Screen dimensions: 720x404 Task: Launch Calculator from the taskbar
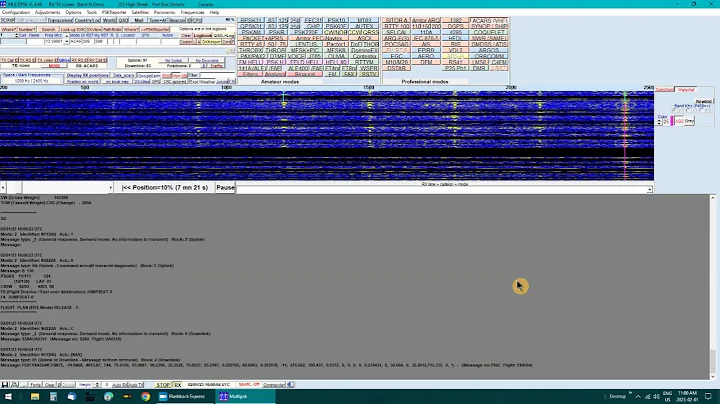[x=53, y=396]
